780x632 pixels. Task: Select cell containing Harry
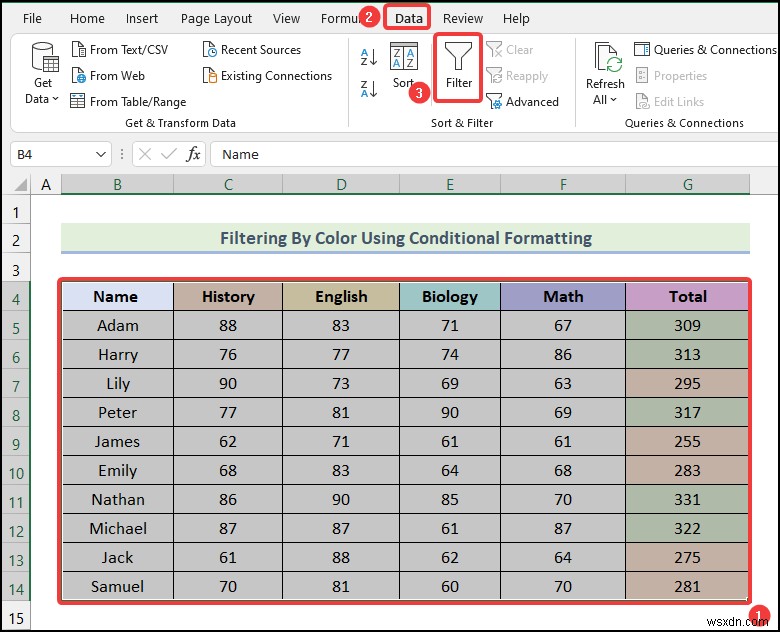117,355
